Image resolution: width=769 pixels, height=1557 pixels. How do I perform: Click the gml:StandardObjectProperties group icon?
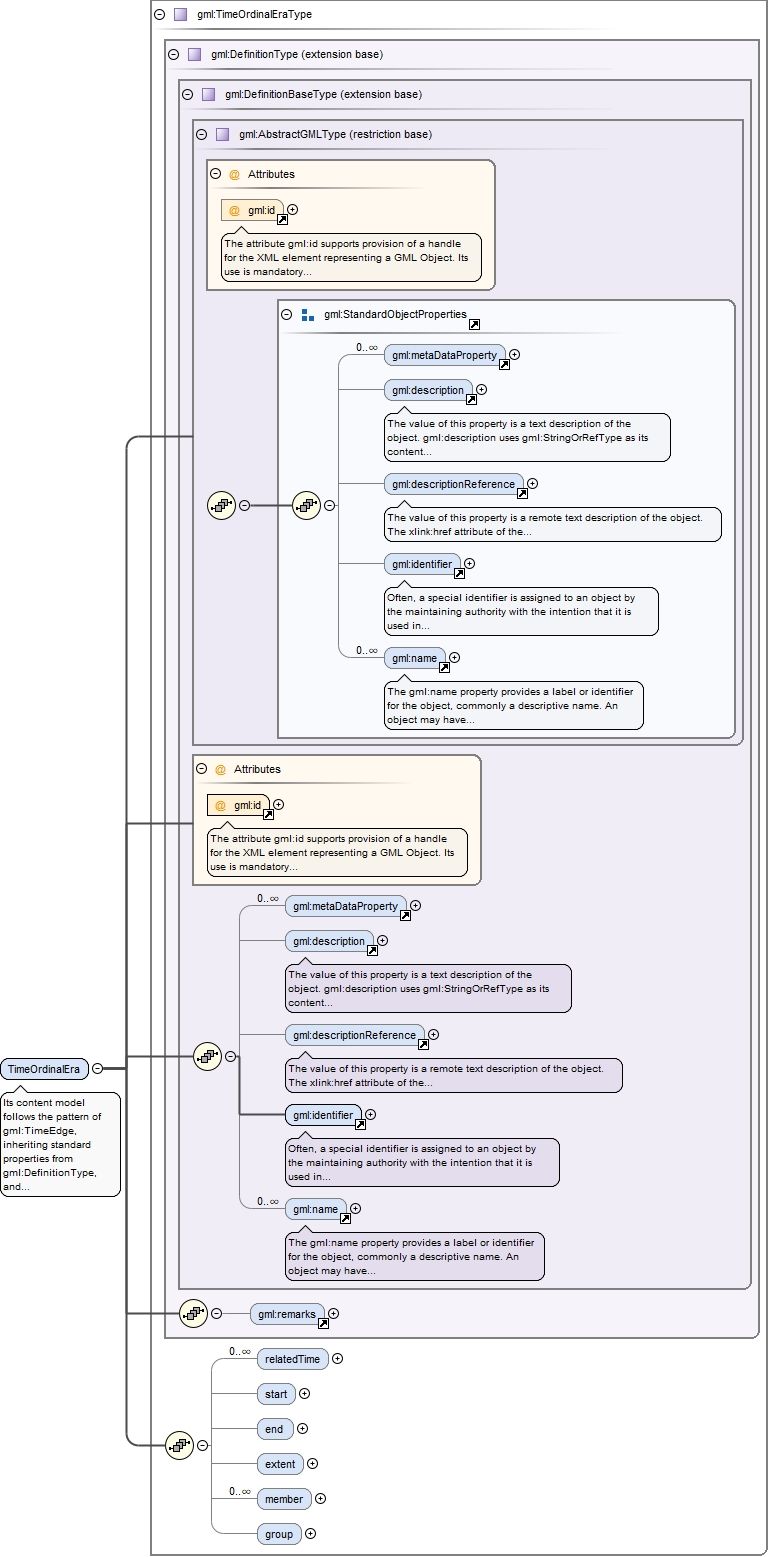tap(308, 314)
